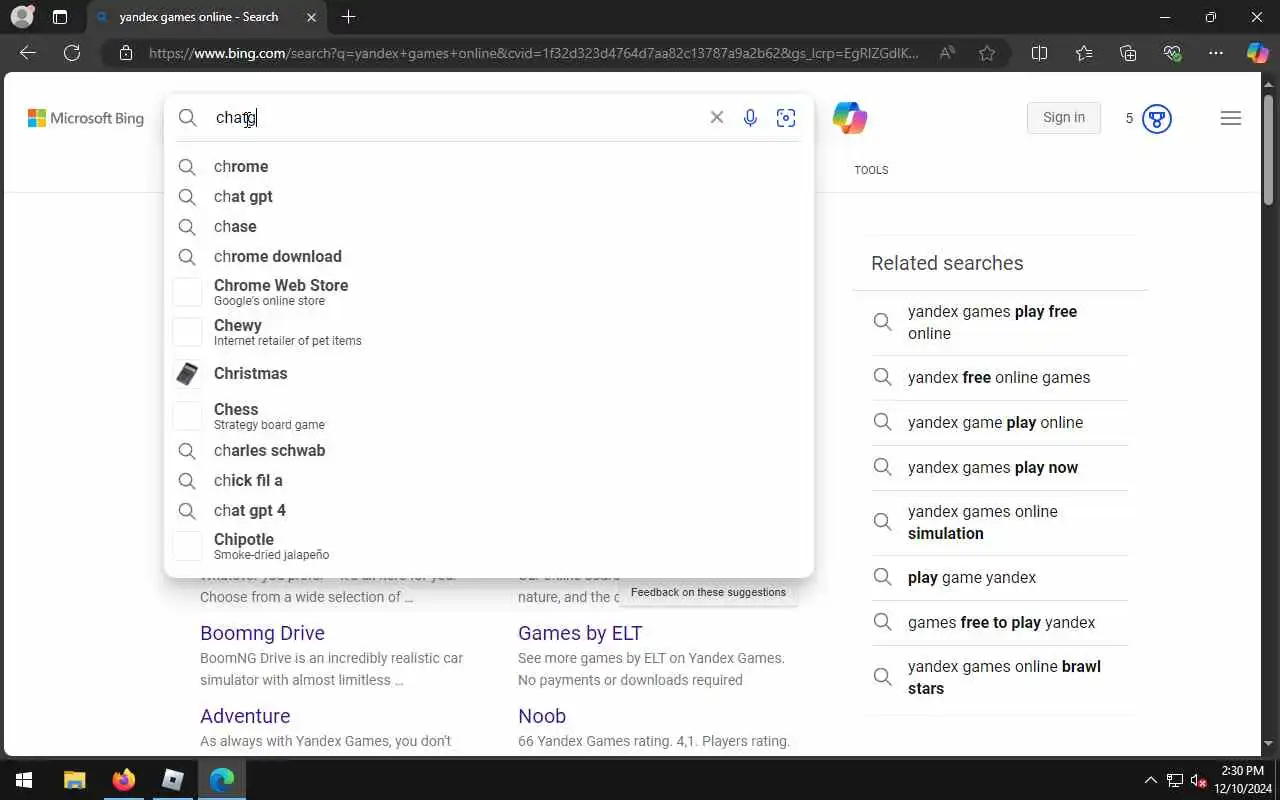
Task: Pick Chess strategy board game suggestion
Action: point(489,415)
